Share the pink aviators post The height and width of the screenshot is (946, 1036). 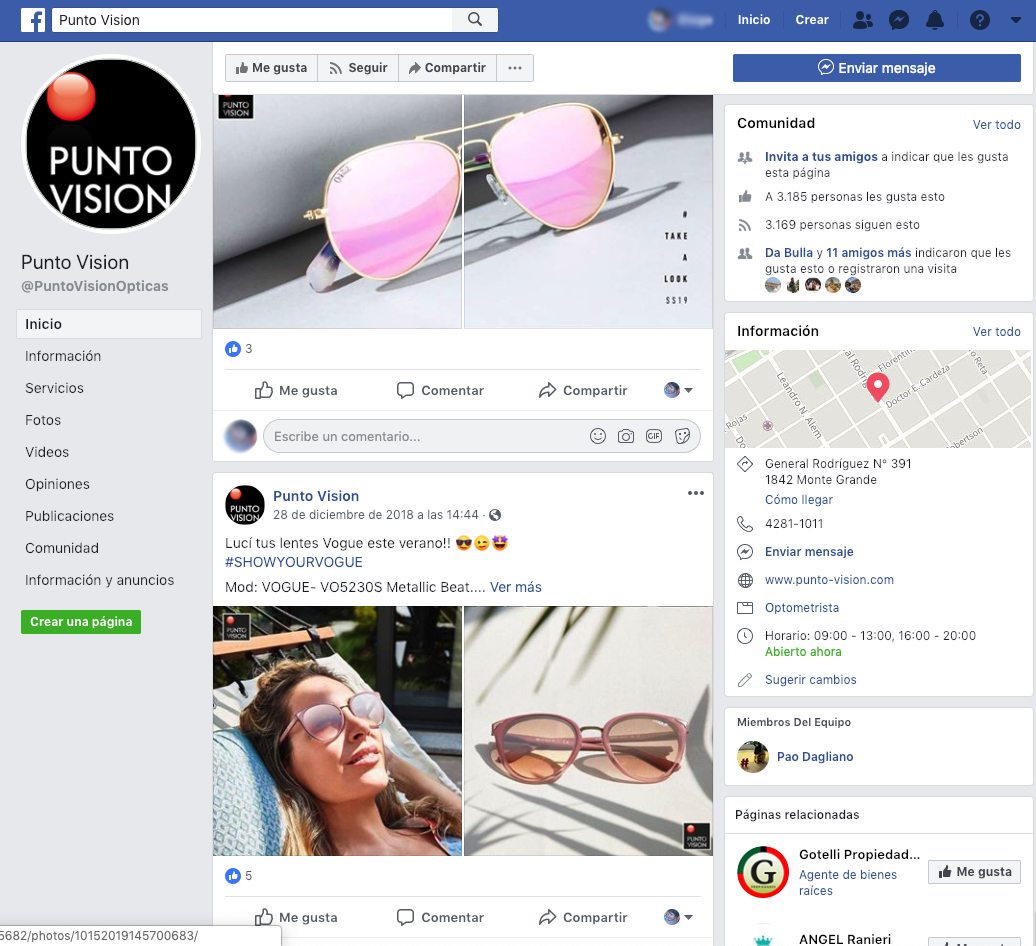click(583, 390)
